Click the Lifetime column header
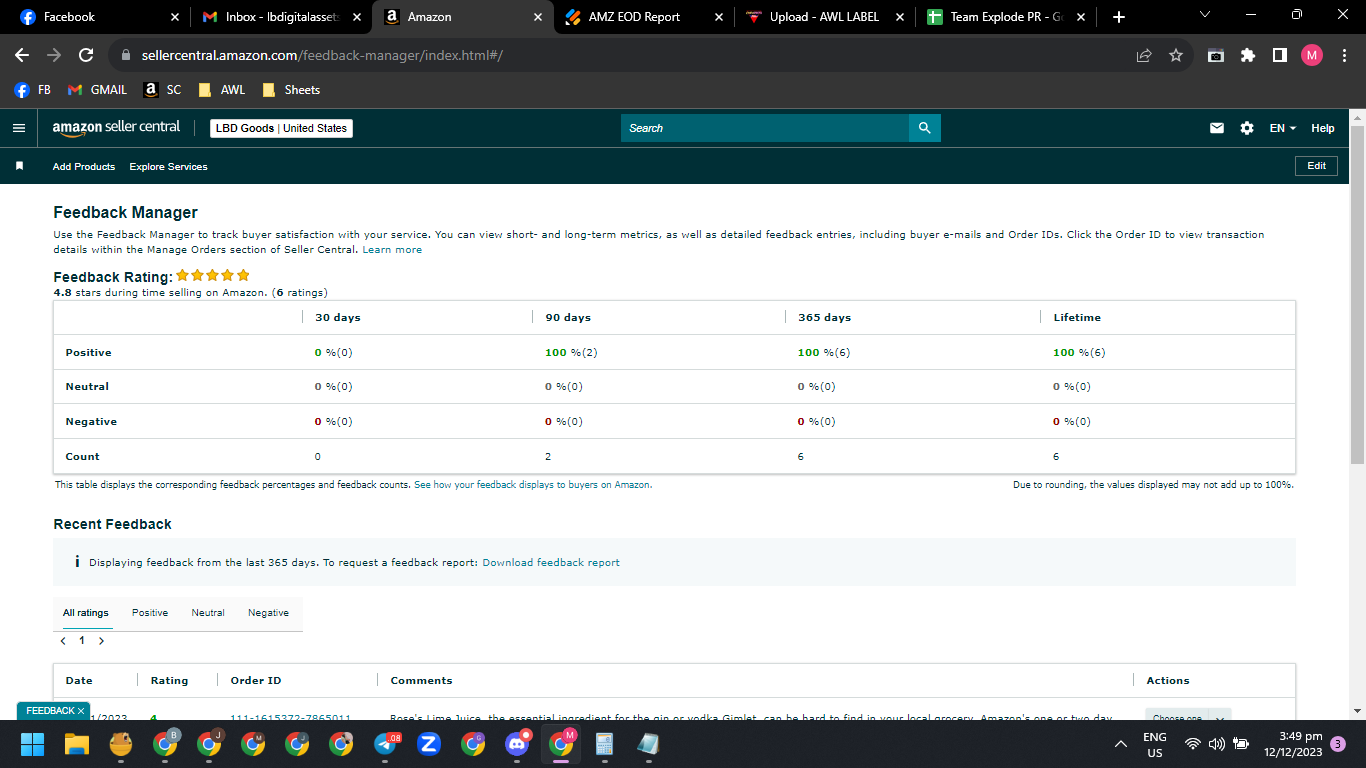This screenshot has height=768, width=1366. pos(1077,317)
